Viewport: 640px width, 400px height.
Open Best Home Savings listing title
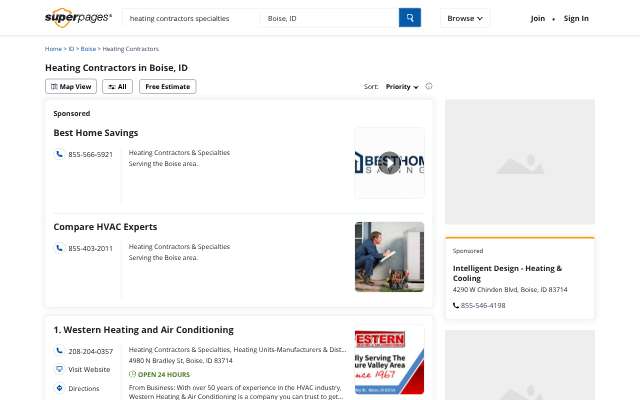[x=96, y=133]
